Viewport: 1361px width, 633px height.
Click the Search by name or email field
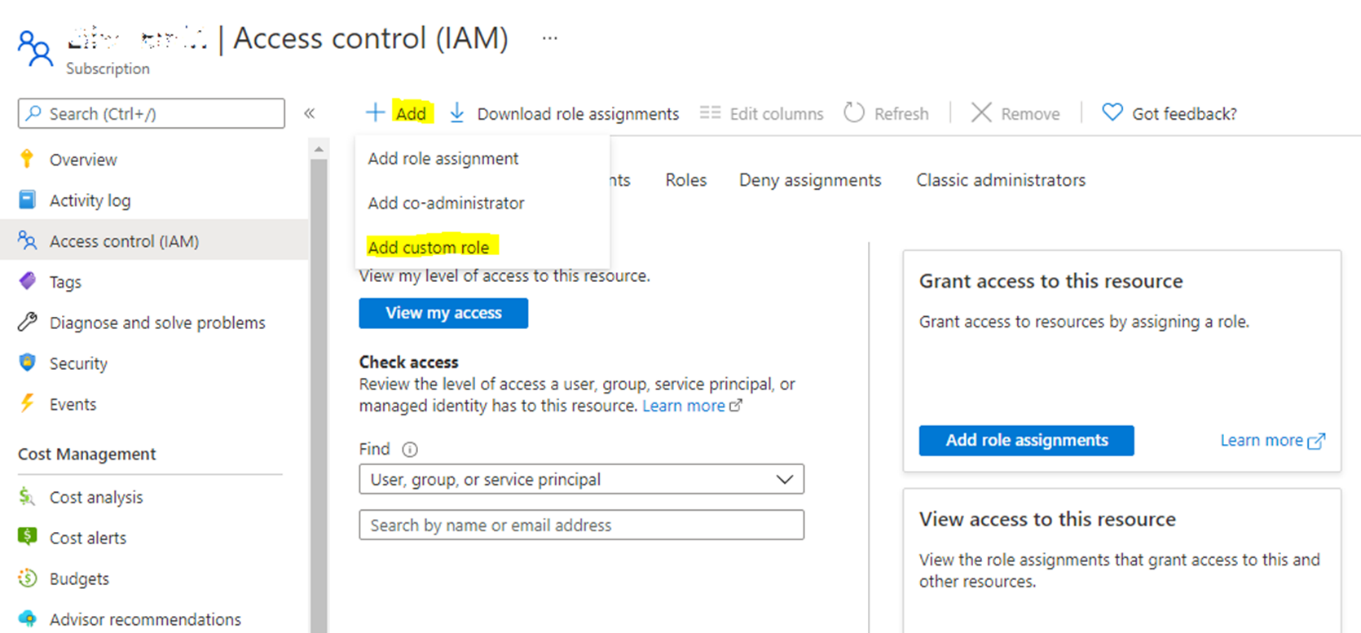click(581, 525)
